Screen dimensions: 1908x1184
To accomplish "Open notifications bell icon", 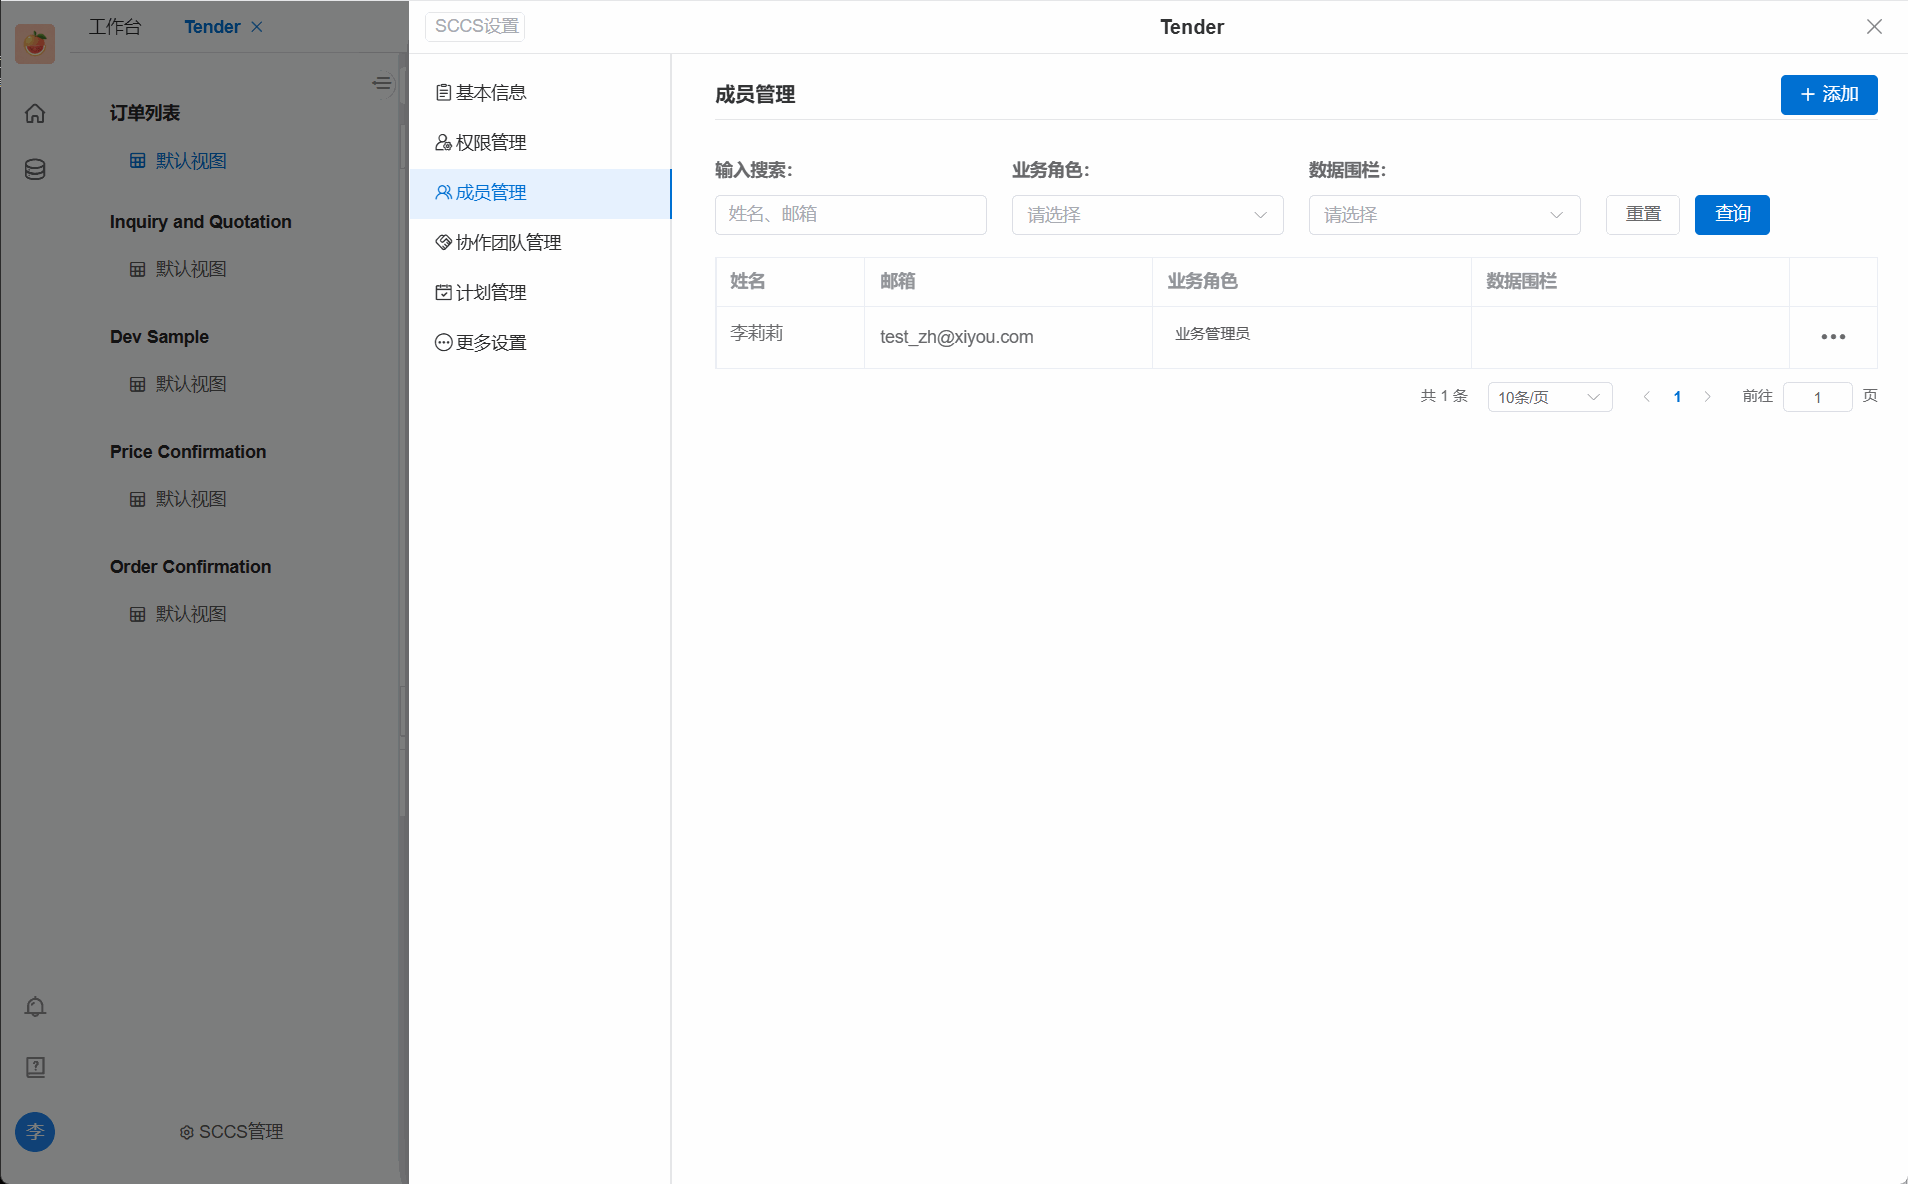I will tap(35, 1007).
